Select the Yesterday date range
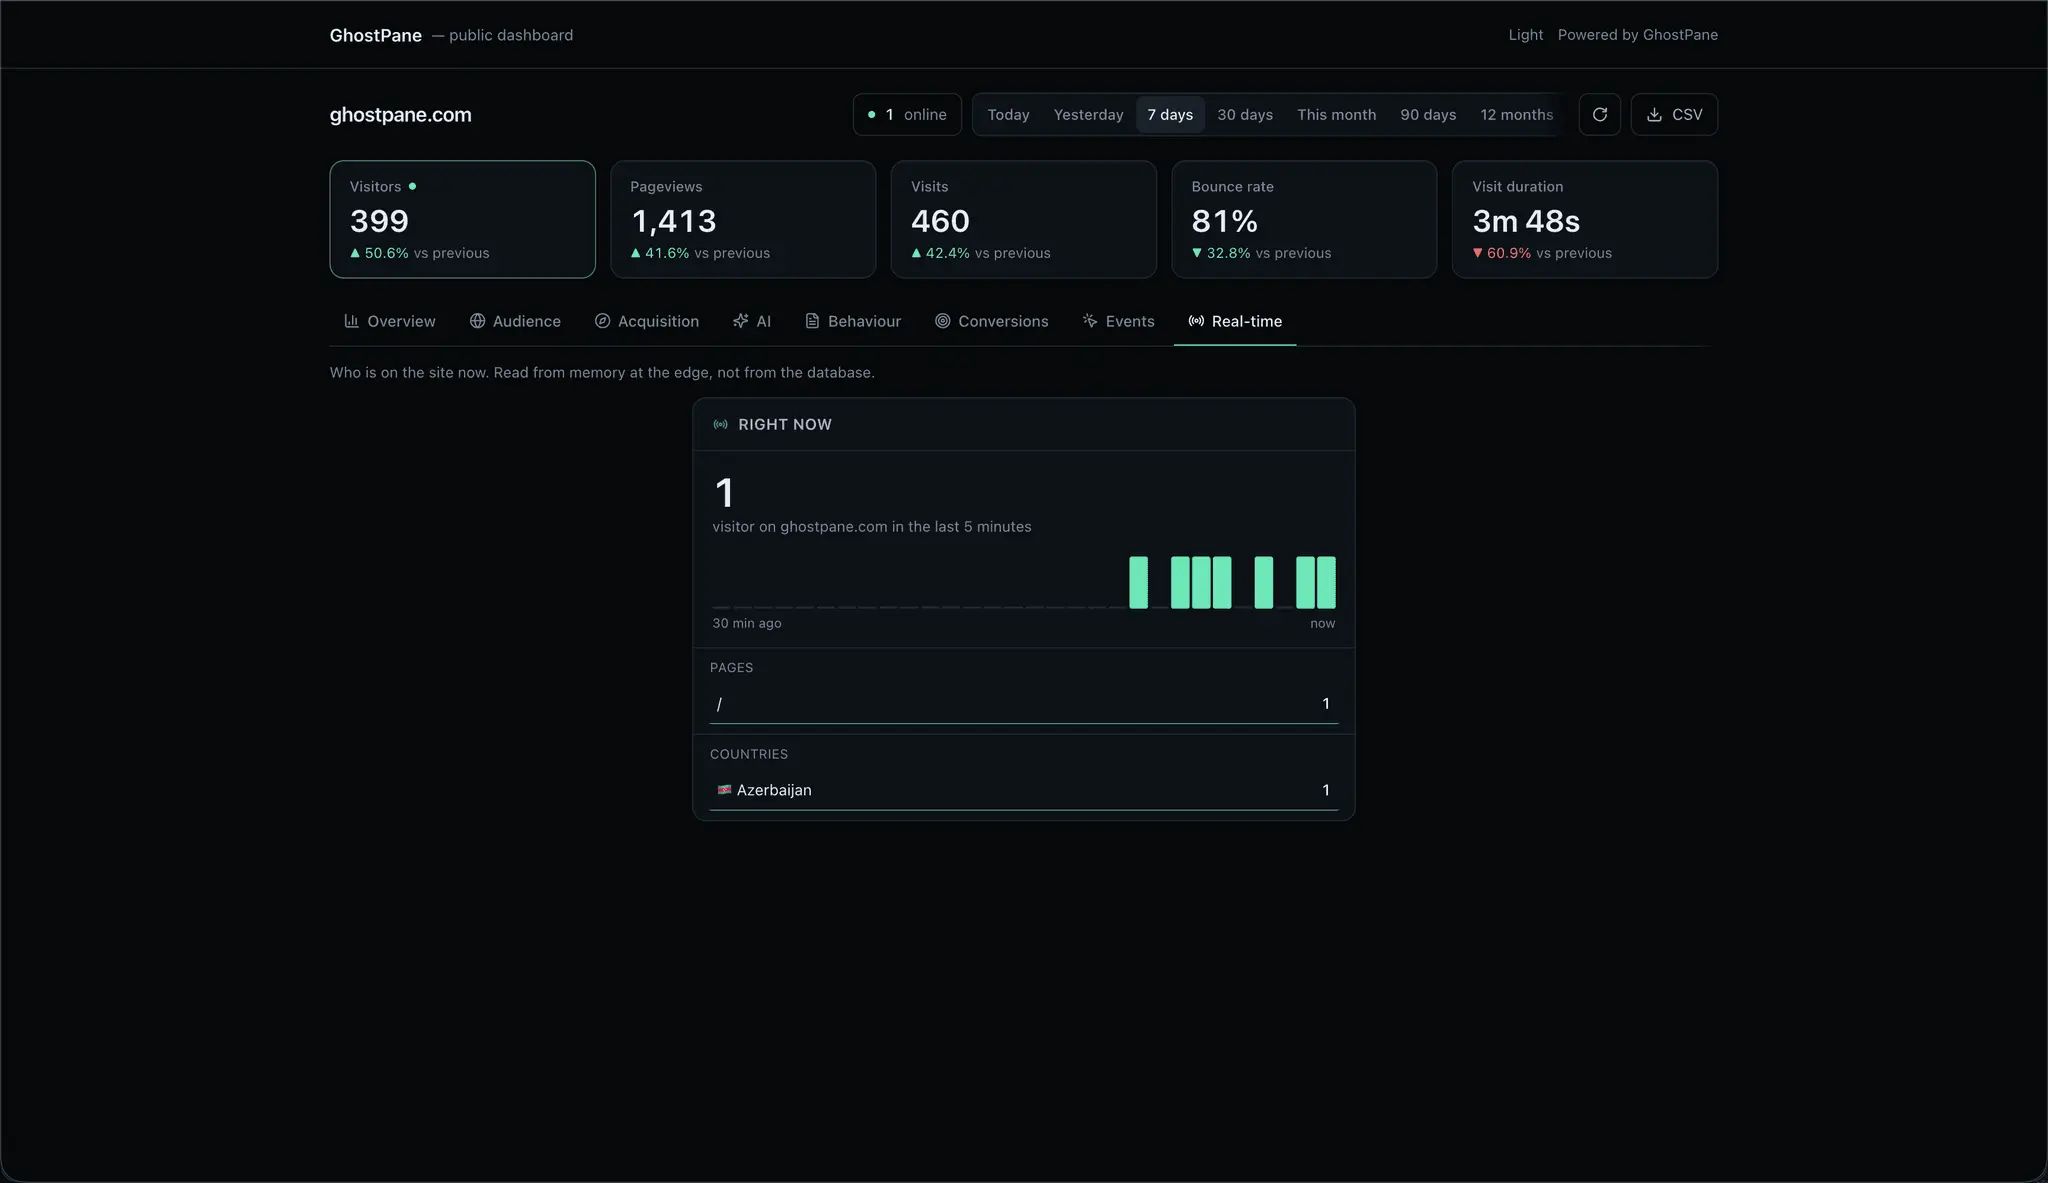The image size is (2048, 1183). click(1088, 115)
